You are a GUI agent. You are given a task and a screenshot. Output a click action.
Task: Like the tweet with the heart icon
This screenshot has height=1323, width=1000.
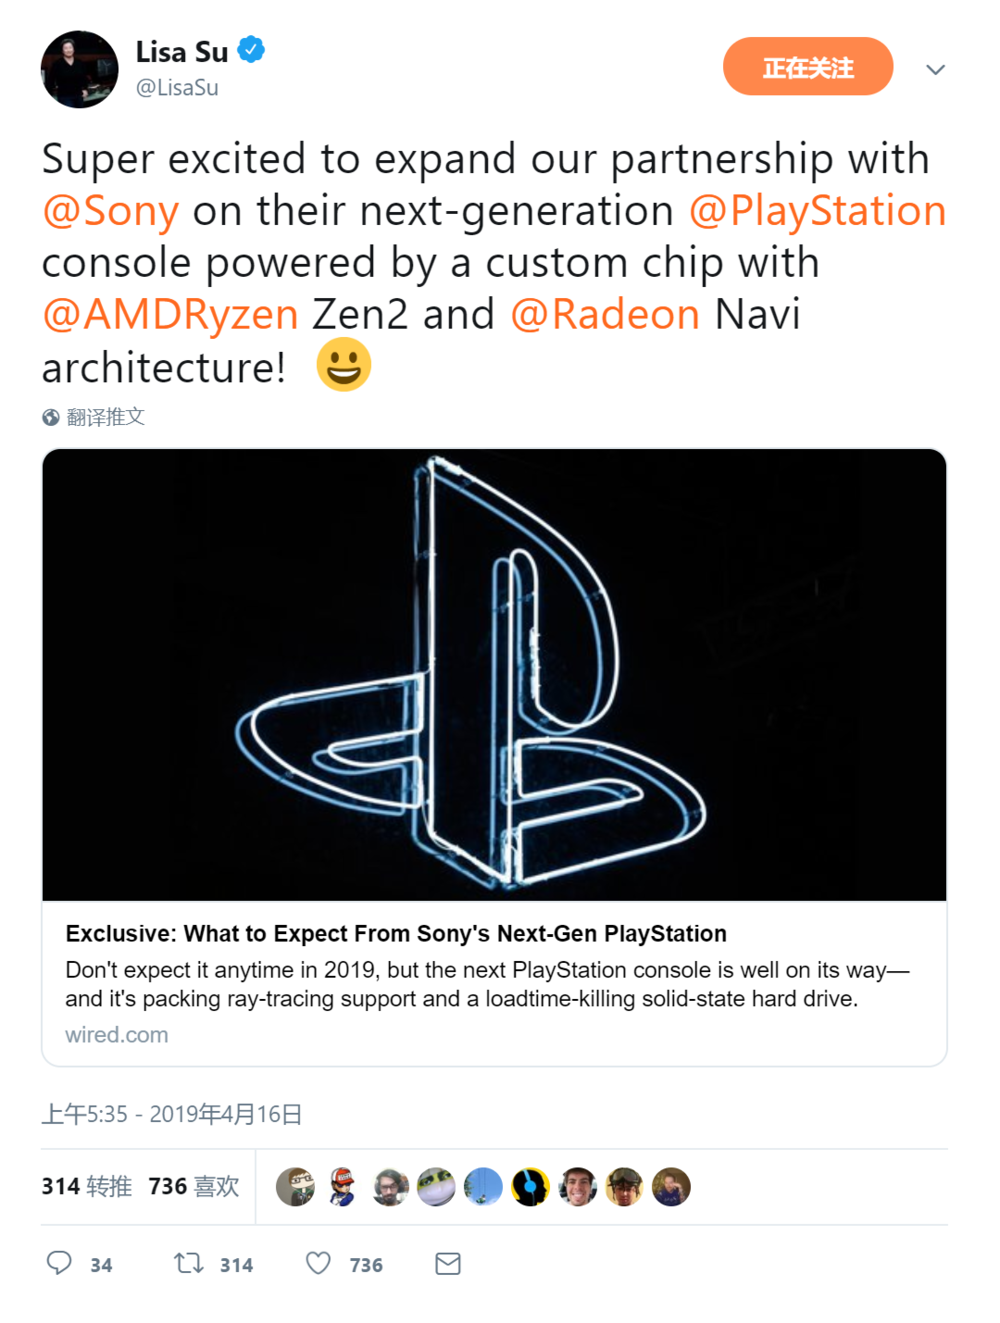318,1263
